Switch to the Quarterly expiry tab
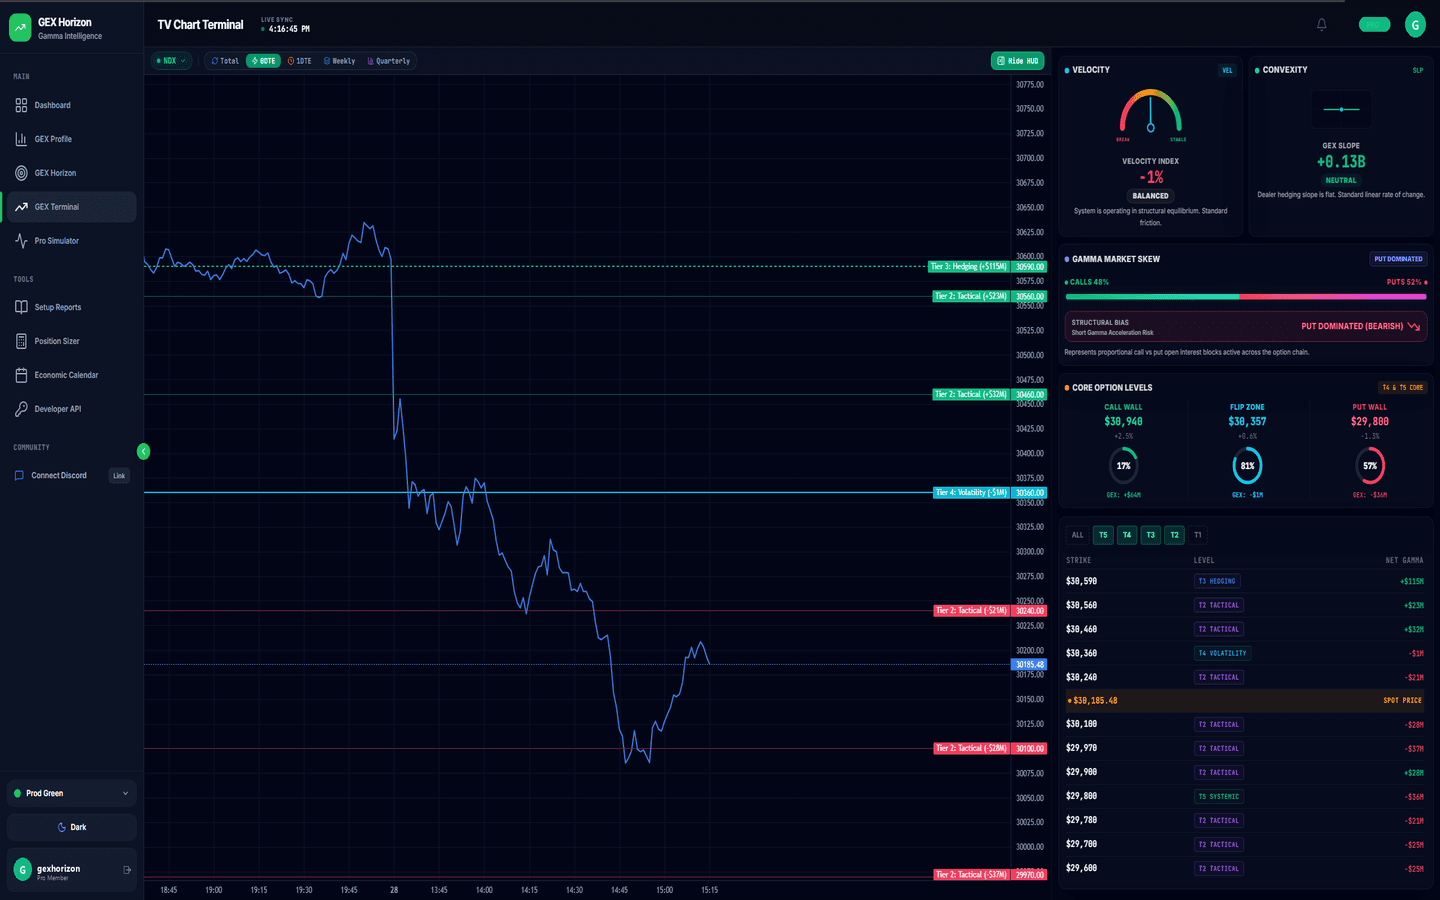1440x900 pixels. 389,61
